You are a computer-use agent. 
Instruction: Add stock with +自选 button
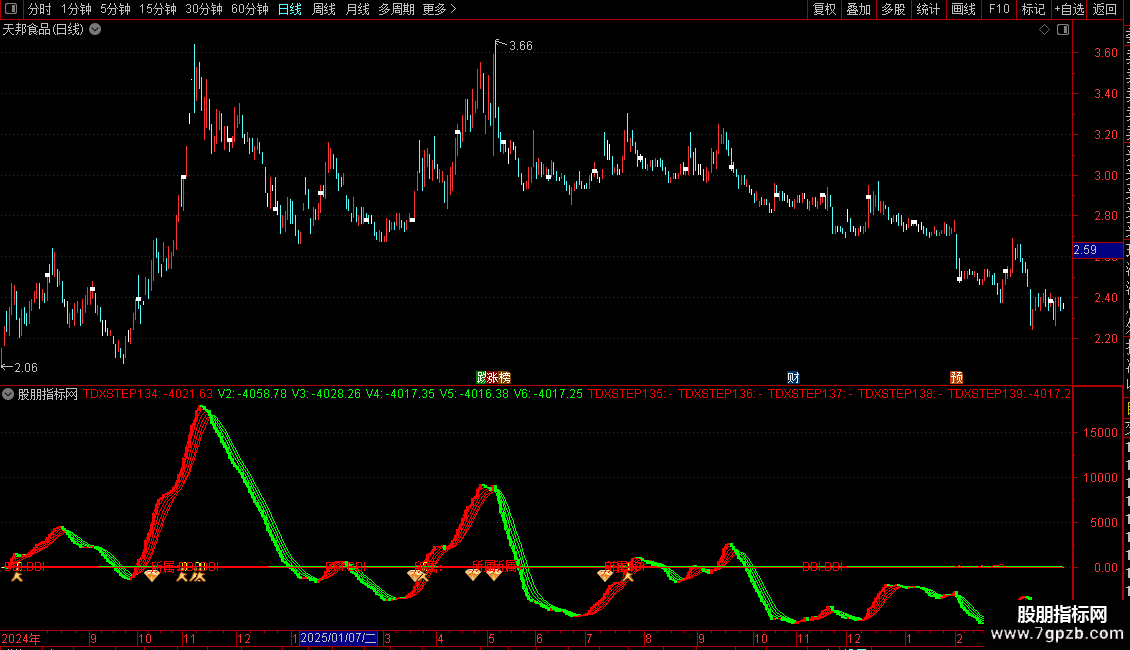pos(1069,9)
